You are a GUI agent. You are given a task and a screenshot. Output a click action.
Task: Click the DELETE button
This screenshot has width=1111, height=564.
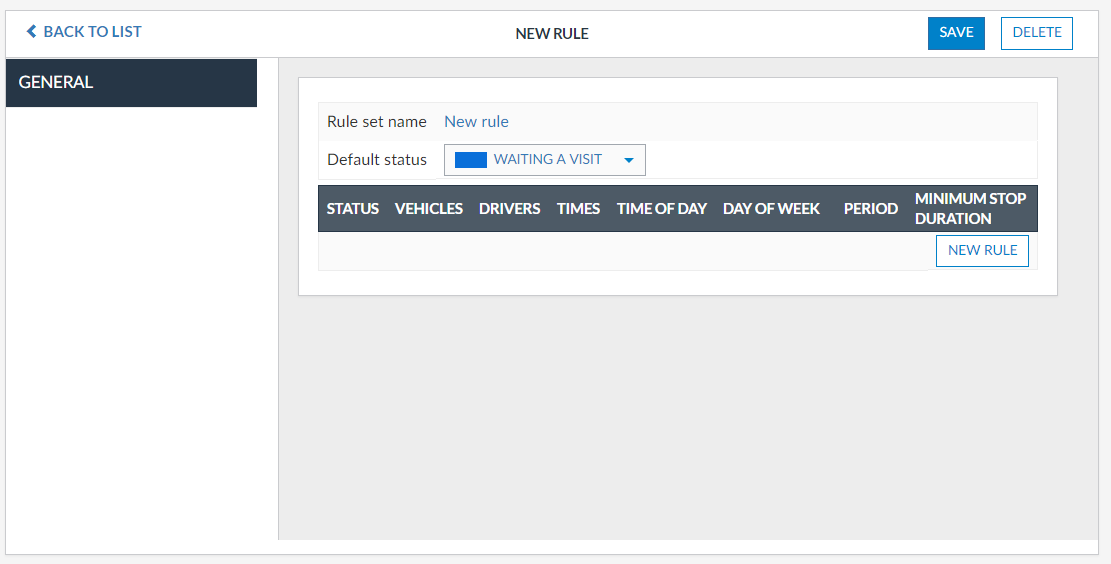pyautogui.click(x=1036, y=33)
